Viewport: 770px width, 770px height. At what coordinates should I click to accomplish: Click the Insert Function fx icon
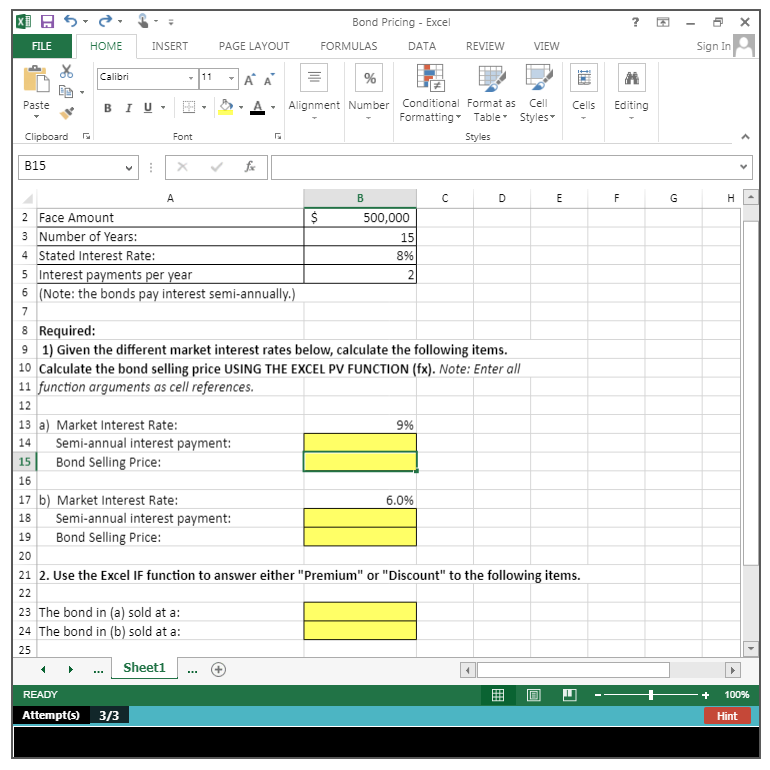(249, 167)
